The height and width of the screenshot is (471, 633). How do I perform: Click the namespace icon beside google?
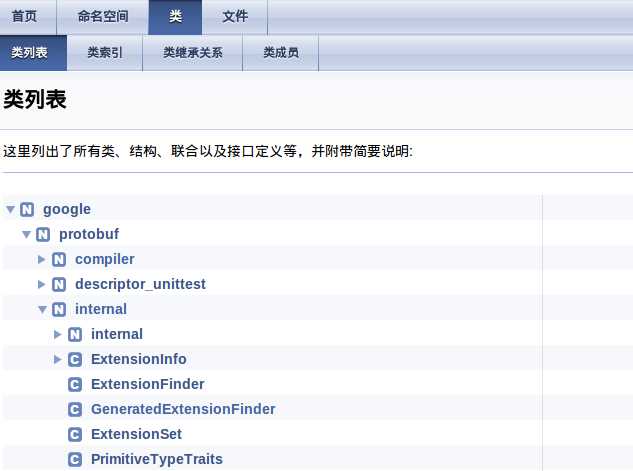[x=27, y=209]
